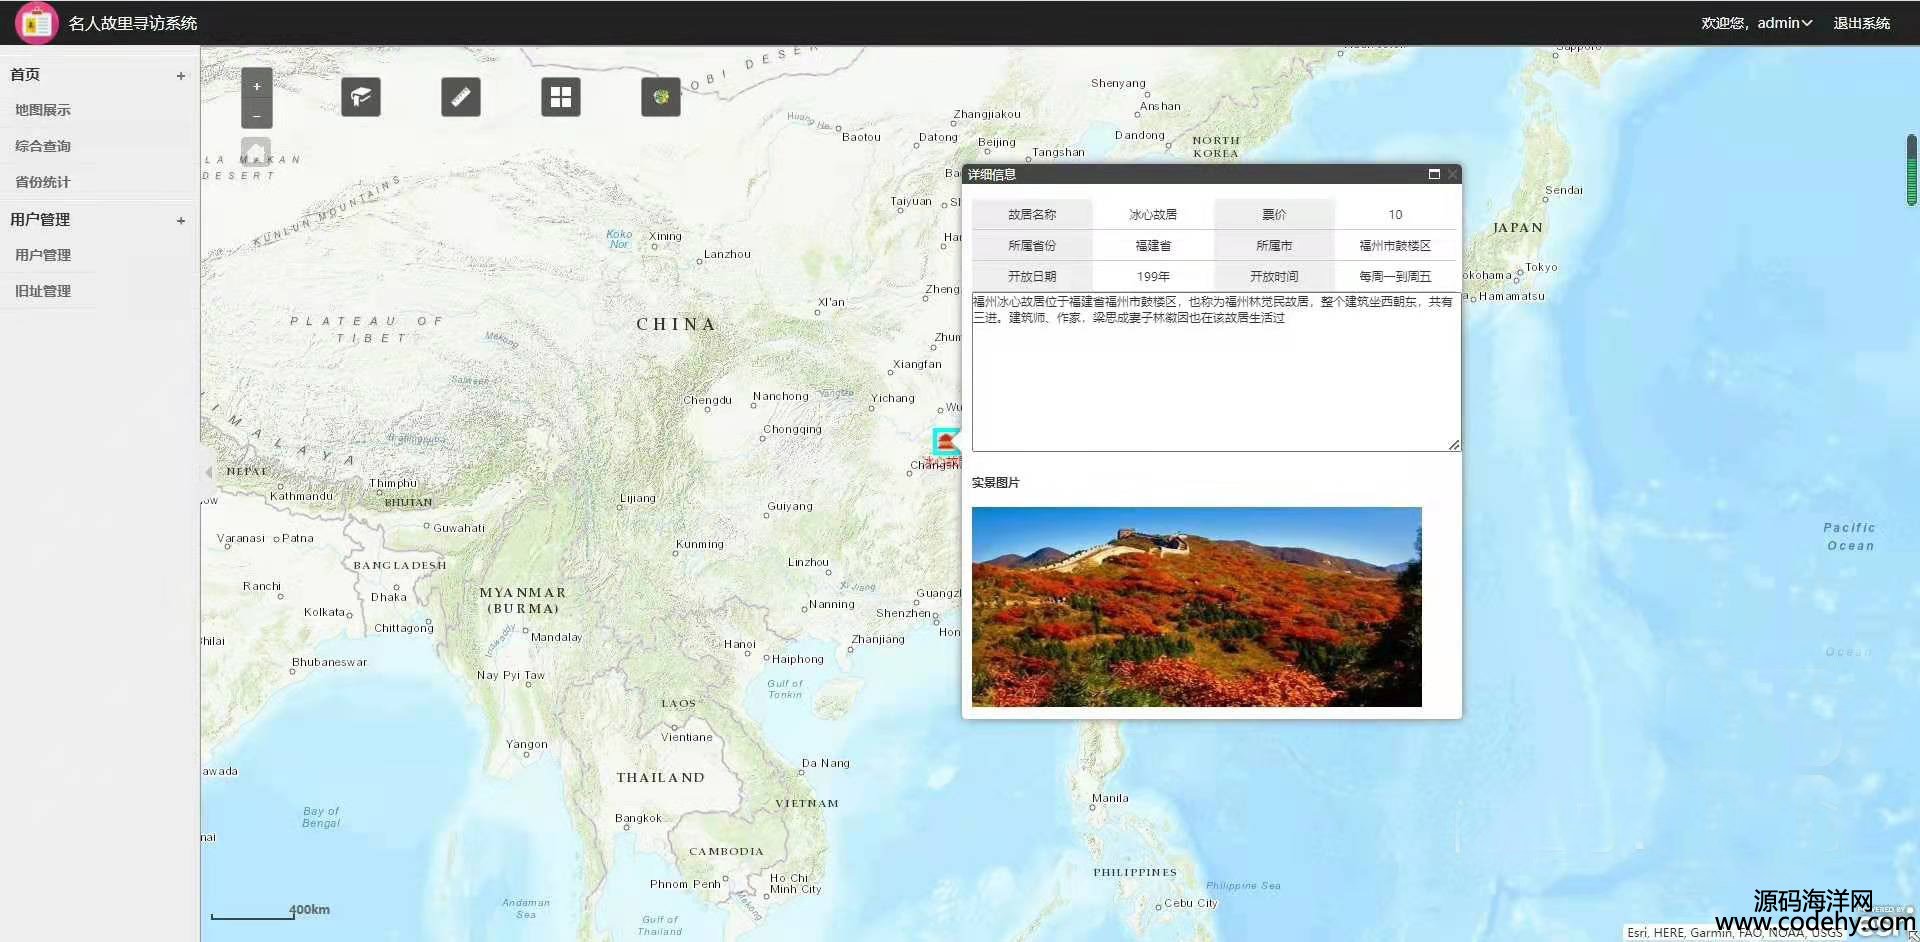Click the description text area
The image size is (1920, 942).
pos(1216,371)
